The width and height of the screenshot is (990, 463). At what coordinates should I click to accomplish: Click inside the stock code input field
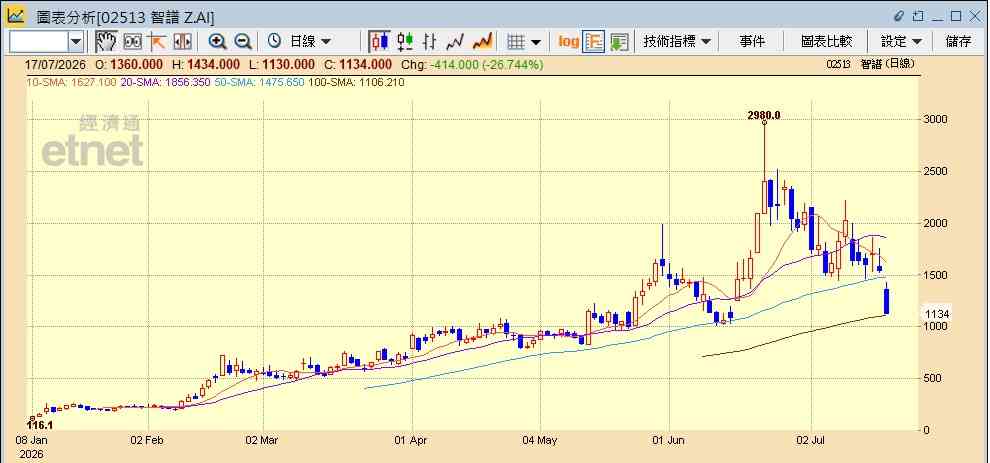click(x=38, y=42)
